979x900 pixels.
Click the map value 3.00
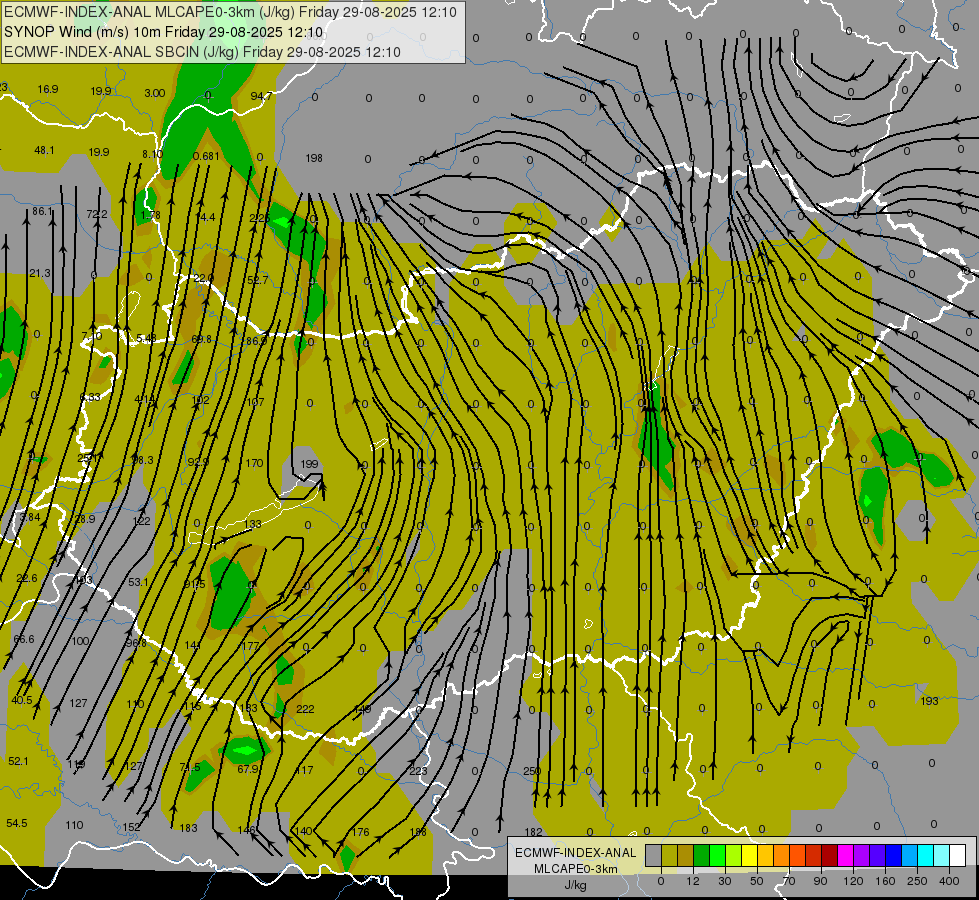pos(154,93)
